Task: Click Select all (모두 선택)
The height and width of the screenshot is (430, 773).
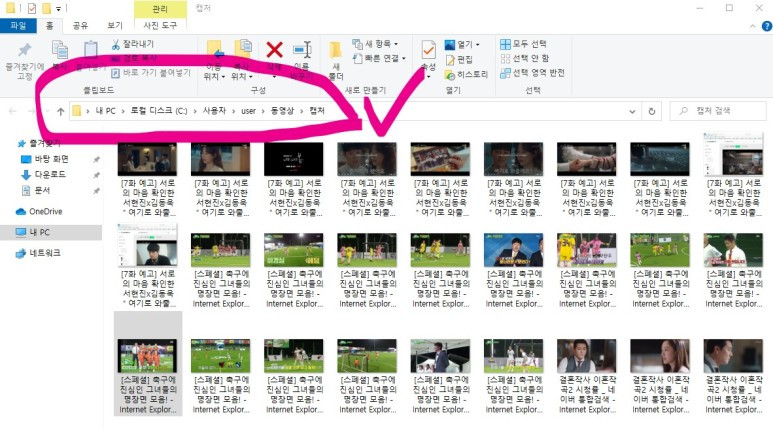Action: (x=523, y=44)
